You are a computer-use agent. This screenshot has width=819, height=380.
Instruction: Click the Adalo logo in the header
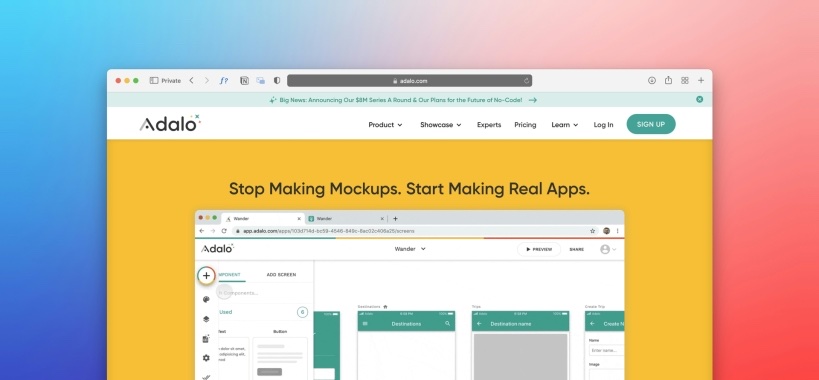pyautogui.click(x=170, y=123)
